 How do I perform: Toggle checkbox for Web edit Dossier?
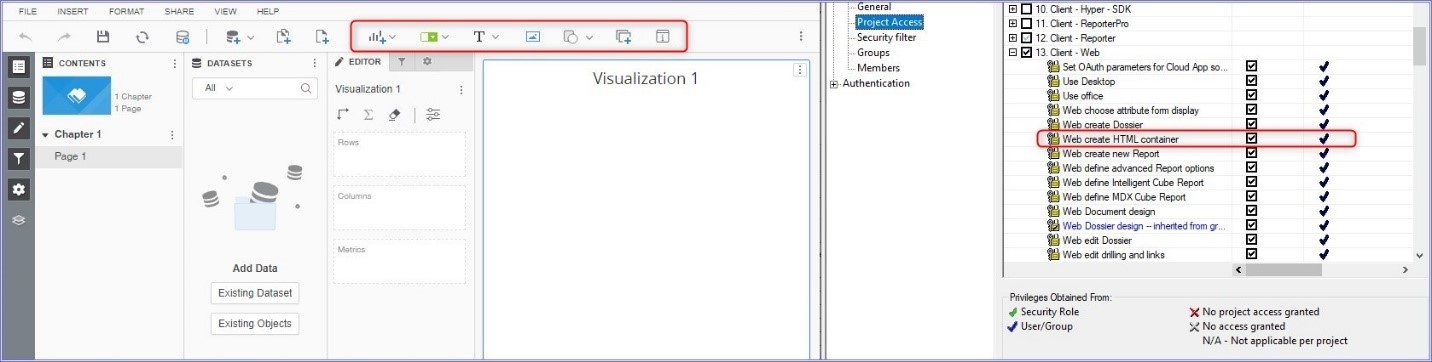(1251, 240)
